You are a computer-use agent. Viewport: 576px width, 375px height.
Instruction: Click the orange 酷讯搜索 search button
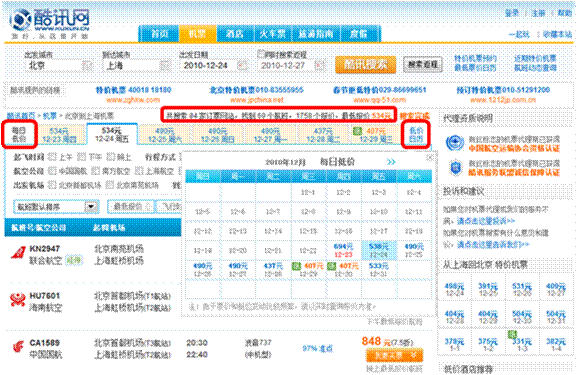click(366, 65)
